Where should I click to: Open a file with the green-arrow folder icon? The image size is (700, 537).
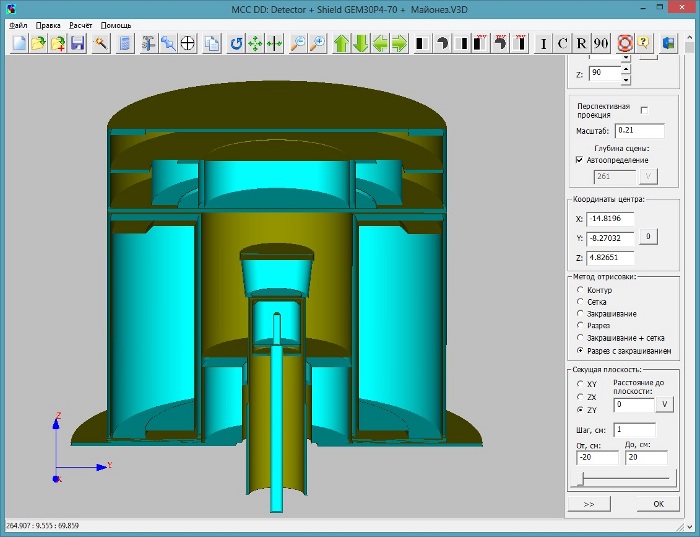click(x=38, y=43)
